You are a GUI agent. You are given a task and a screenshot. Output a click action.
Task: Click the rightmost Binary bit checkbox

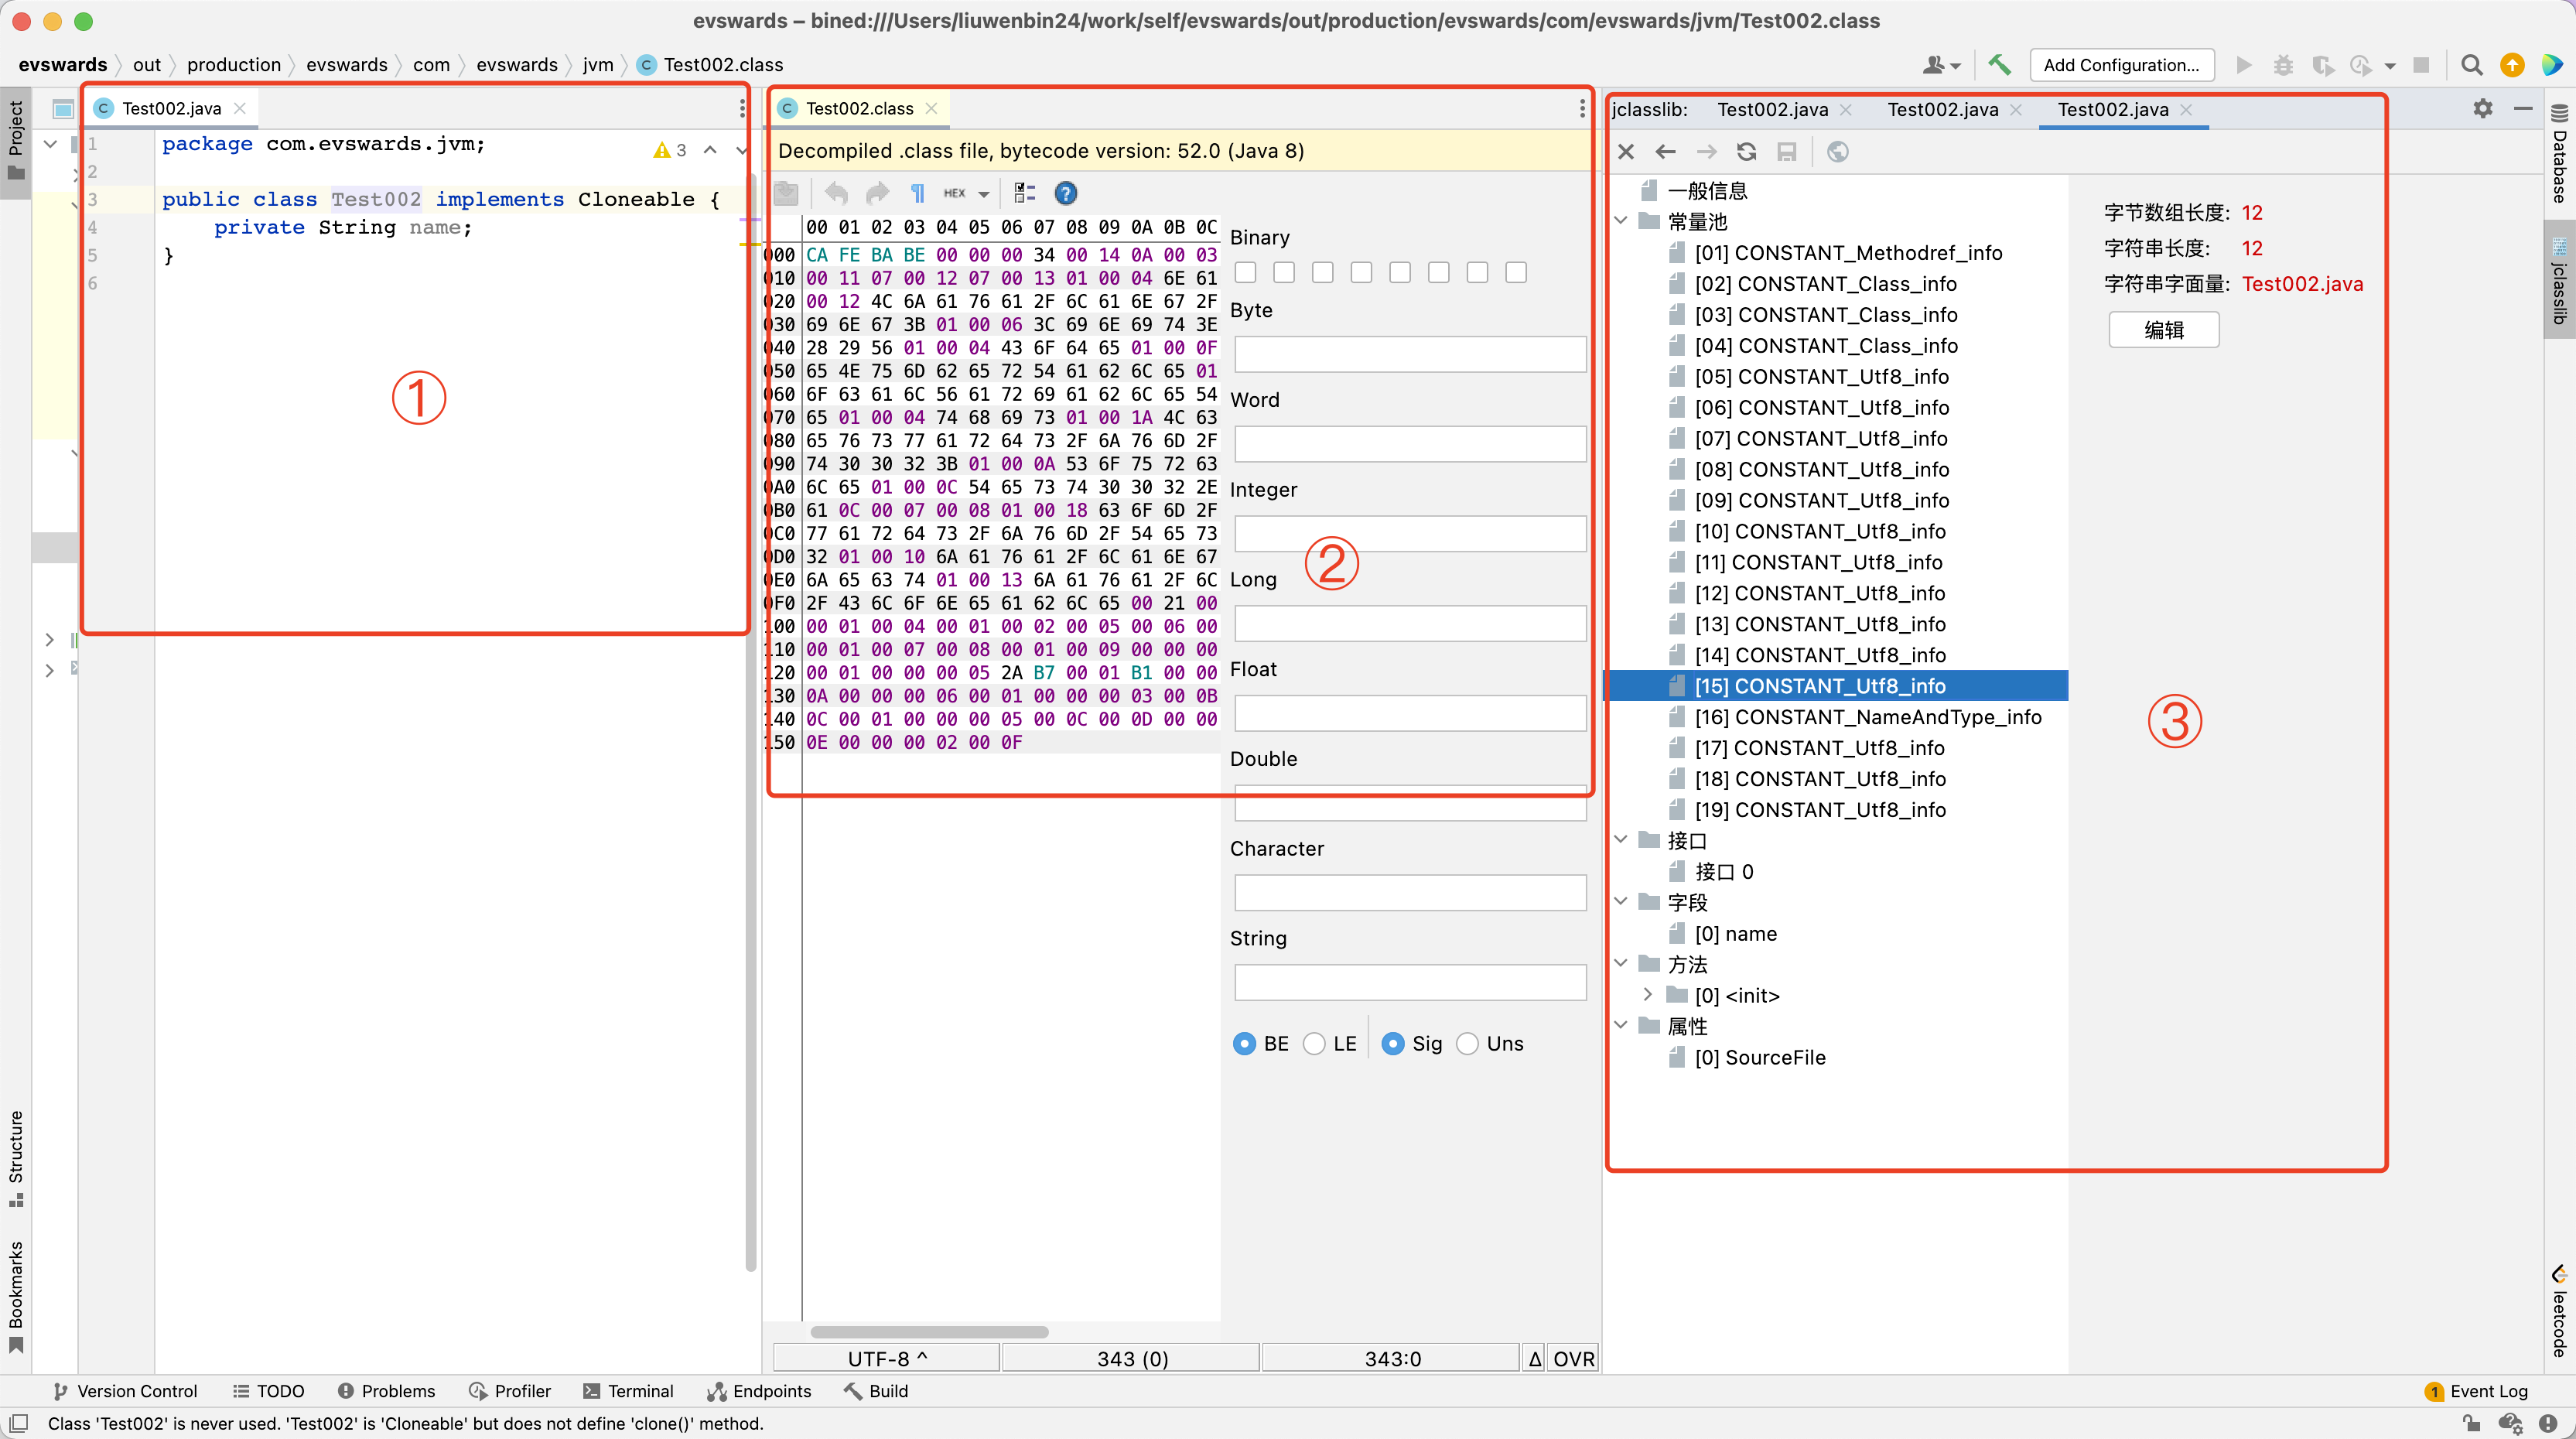[1516, 273]
